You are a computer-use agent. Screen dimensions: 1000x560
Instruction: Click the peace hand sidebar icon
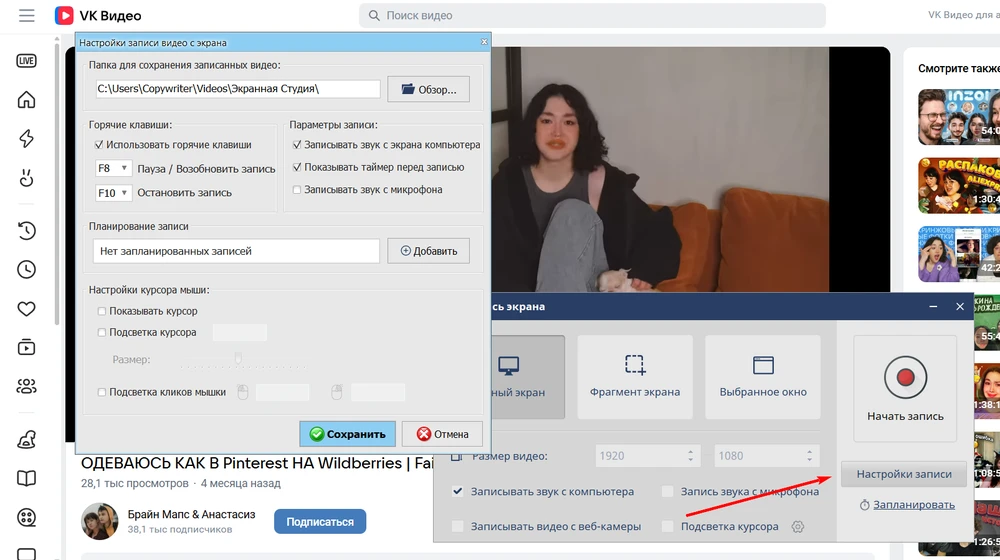[26, 177]
